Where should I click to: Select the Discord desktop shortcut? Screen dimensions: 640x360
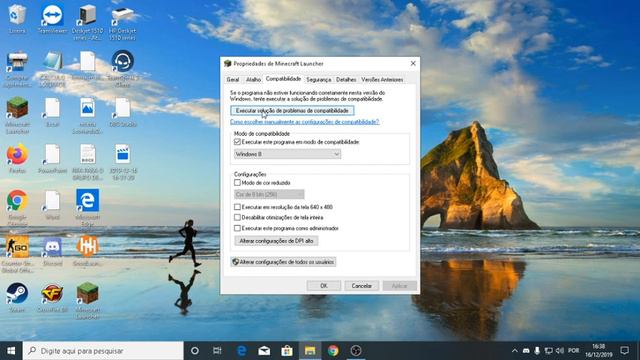point(52,251)
